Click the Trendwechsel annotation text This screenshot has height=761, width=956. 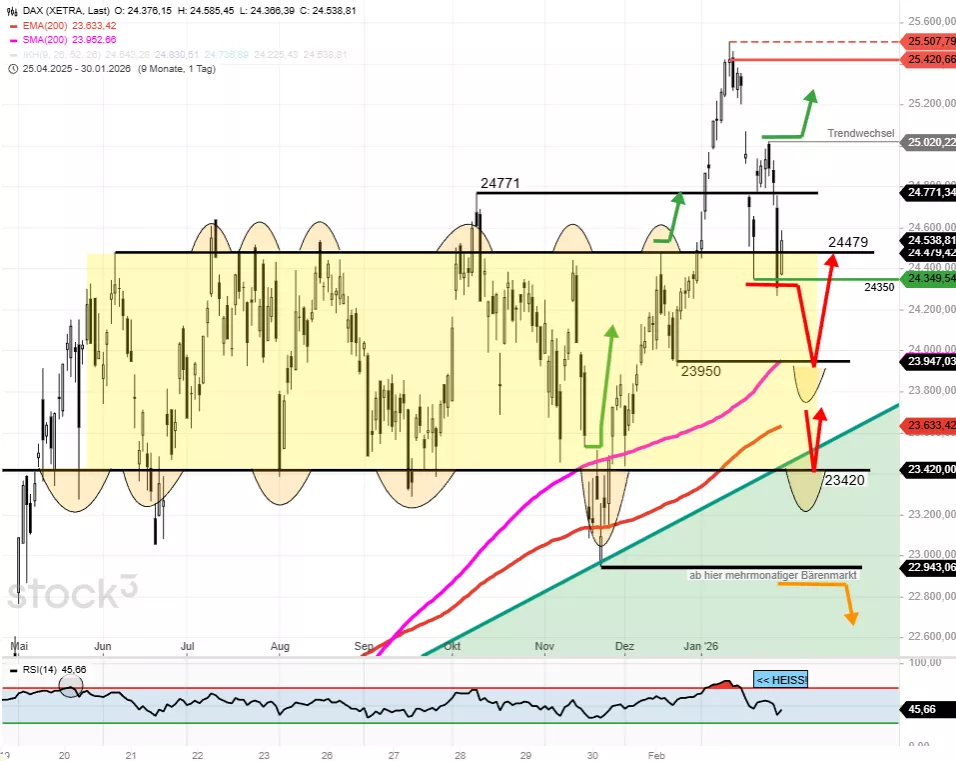tap(861, 133)
